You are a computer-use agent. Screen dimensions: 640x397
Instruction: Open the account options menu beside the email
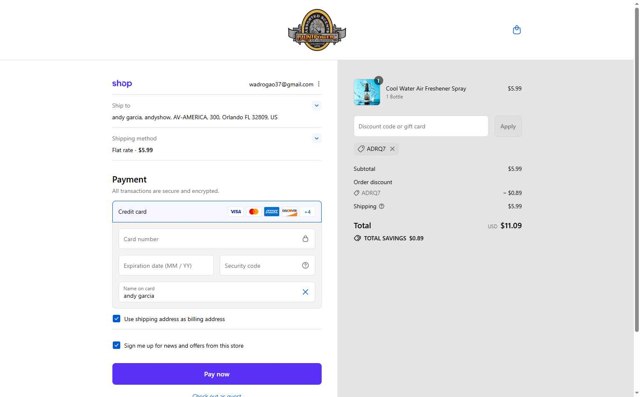[319, 84]
